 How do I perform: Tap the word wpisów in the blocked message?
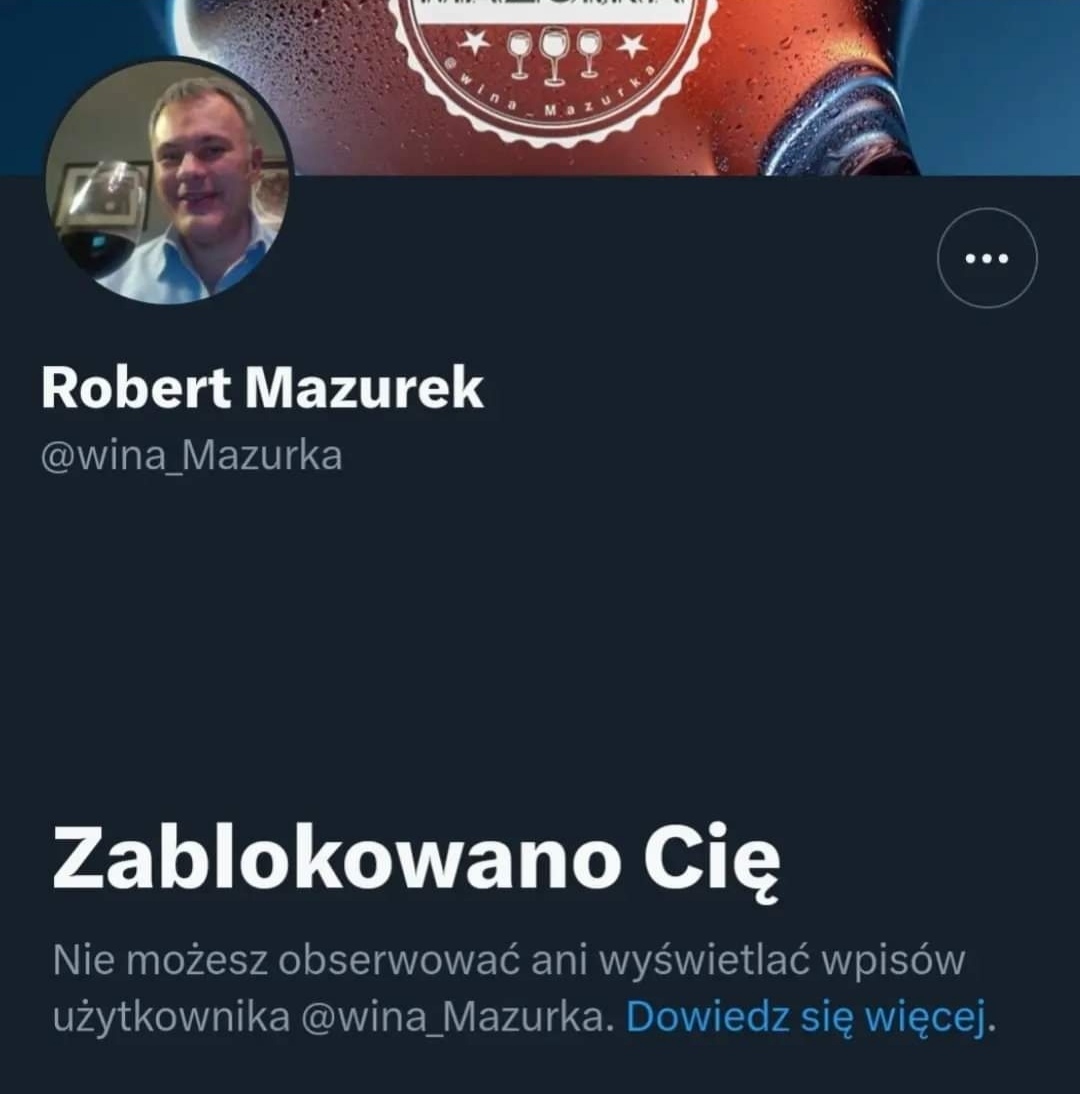894,961
